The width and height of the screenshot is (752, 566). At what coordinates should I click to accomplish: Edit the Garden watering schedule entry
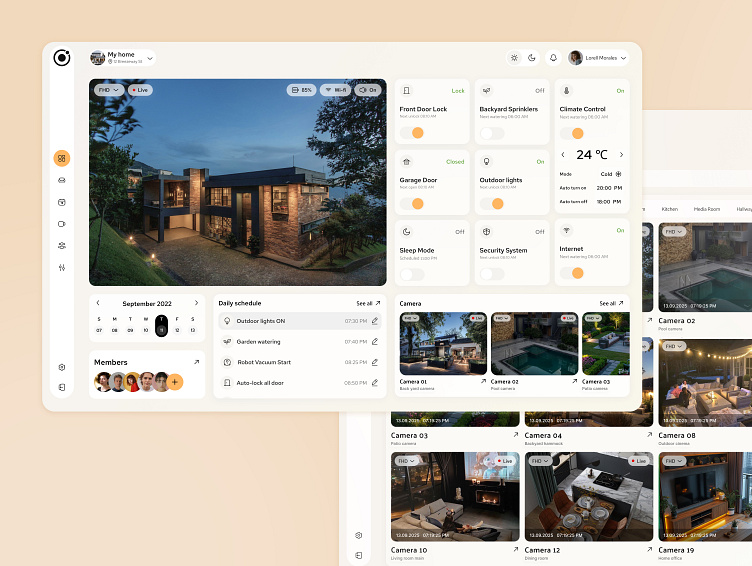pyautogui.click(x=375, y=342)
